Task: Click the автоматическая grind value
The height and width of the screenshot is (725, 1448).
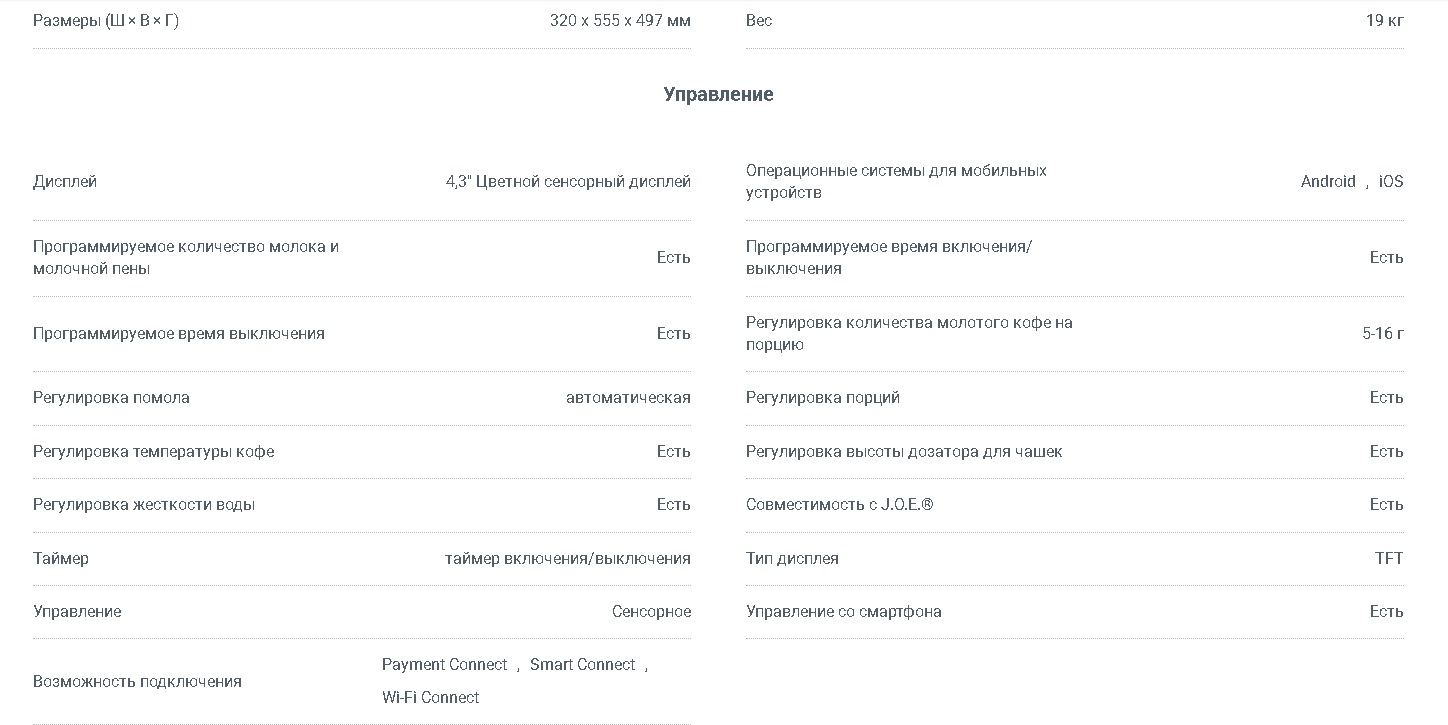Action: [628, 398]
